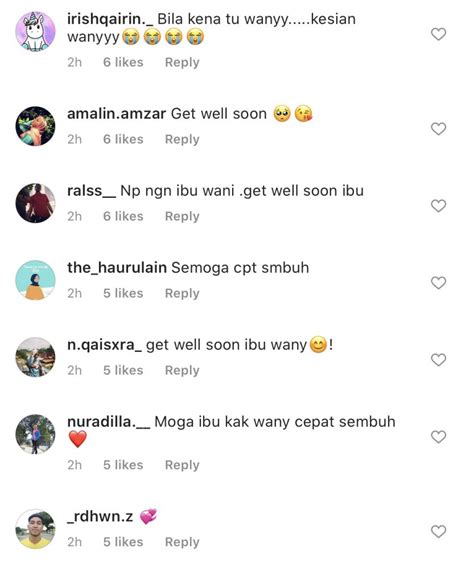Open nuradilla.__ profile picture
Screen dimensions: 474x582
tap(35, 434)
